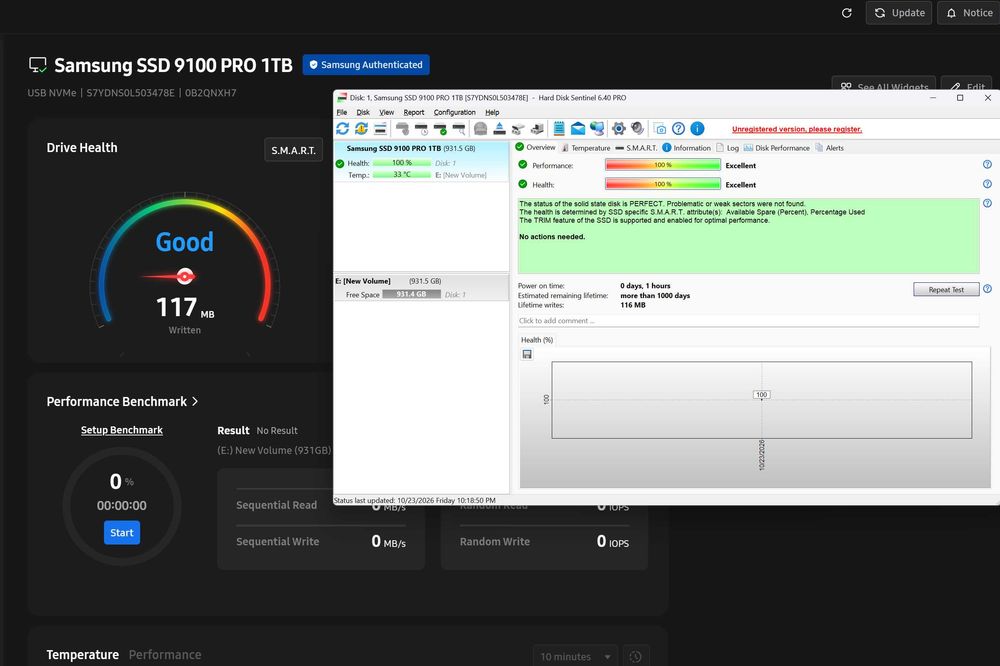This screenshot has width=1000, height=666.
Task: Click the question mark help icon in toolbar
Action: click(679, 129)
